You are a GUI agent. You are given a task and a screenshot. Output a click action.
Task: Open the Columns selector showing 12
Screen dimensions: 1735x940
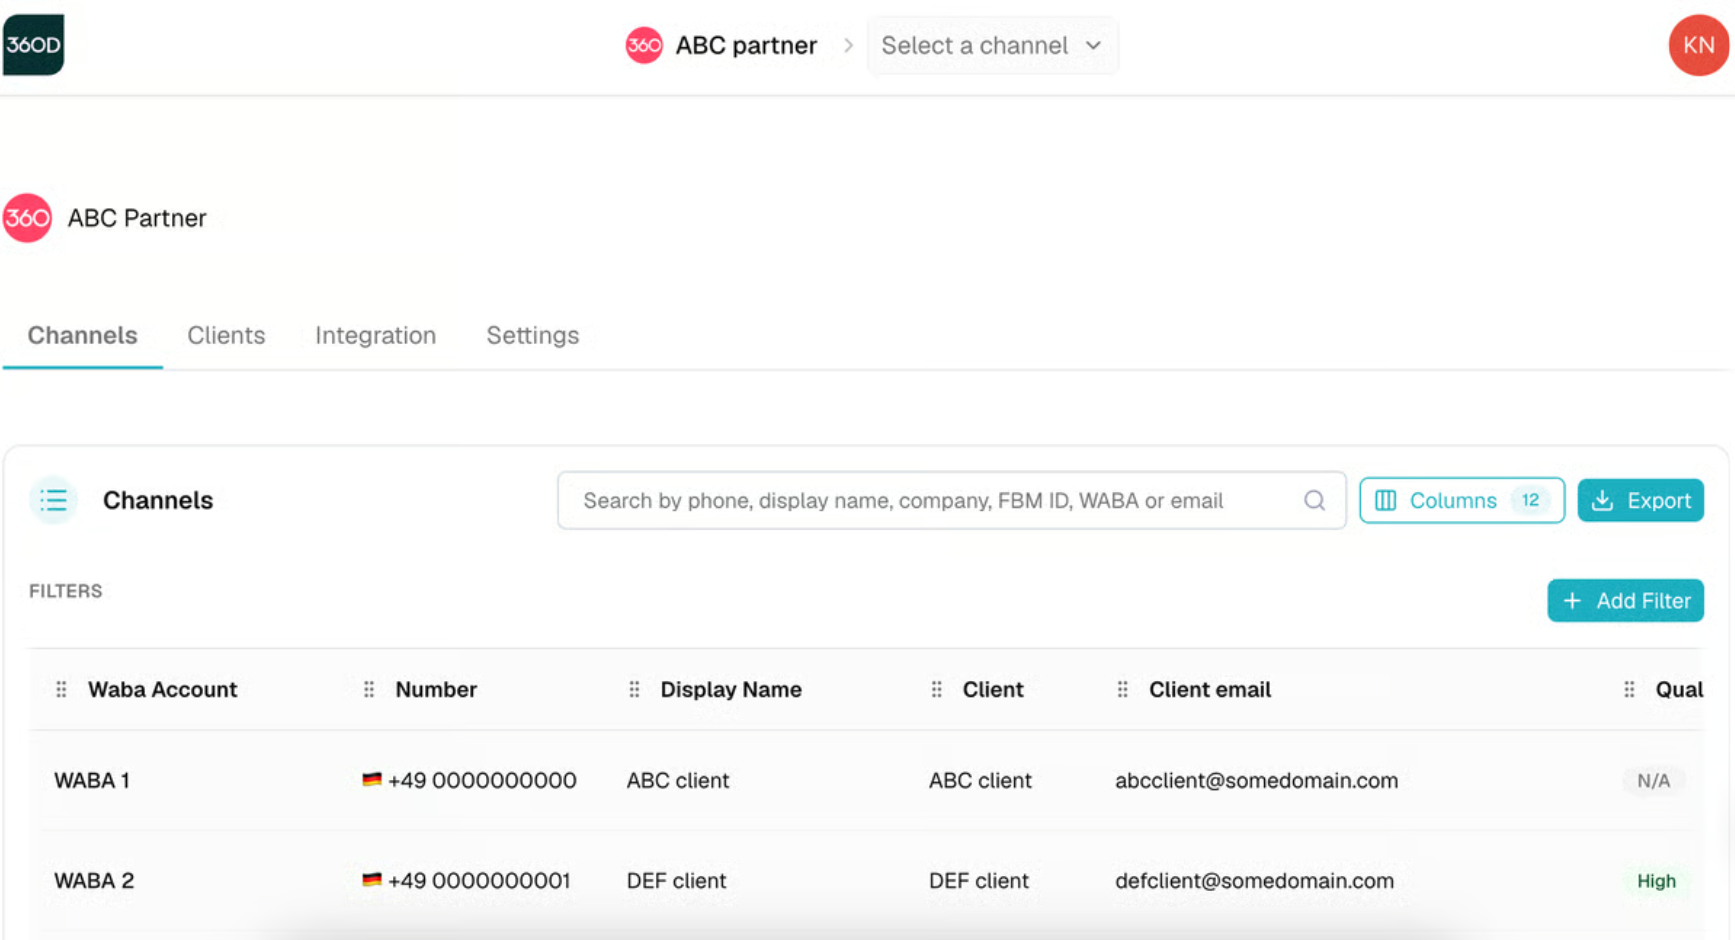(x=1461, y=500)
